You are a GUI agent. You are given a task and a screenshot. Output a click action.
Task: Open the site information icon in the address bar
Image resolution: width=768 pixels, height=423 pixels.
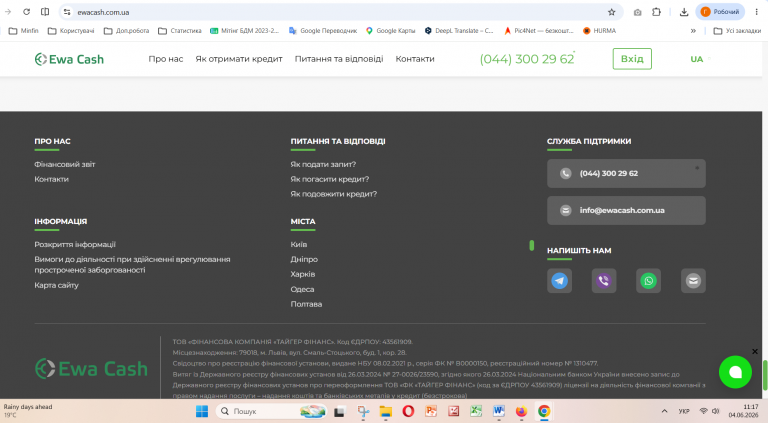(67, 12)
